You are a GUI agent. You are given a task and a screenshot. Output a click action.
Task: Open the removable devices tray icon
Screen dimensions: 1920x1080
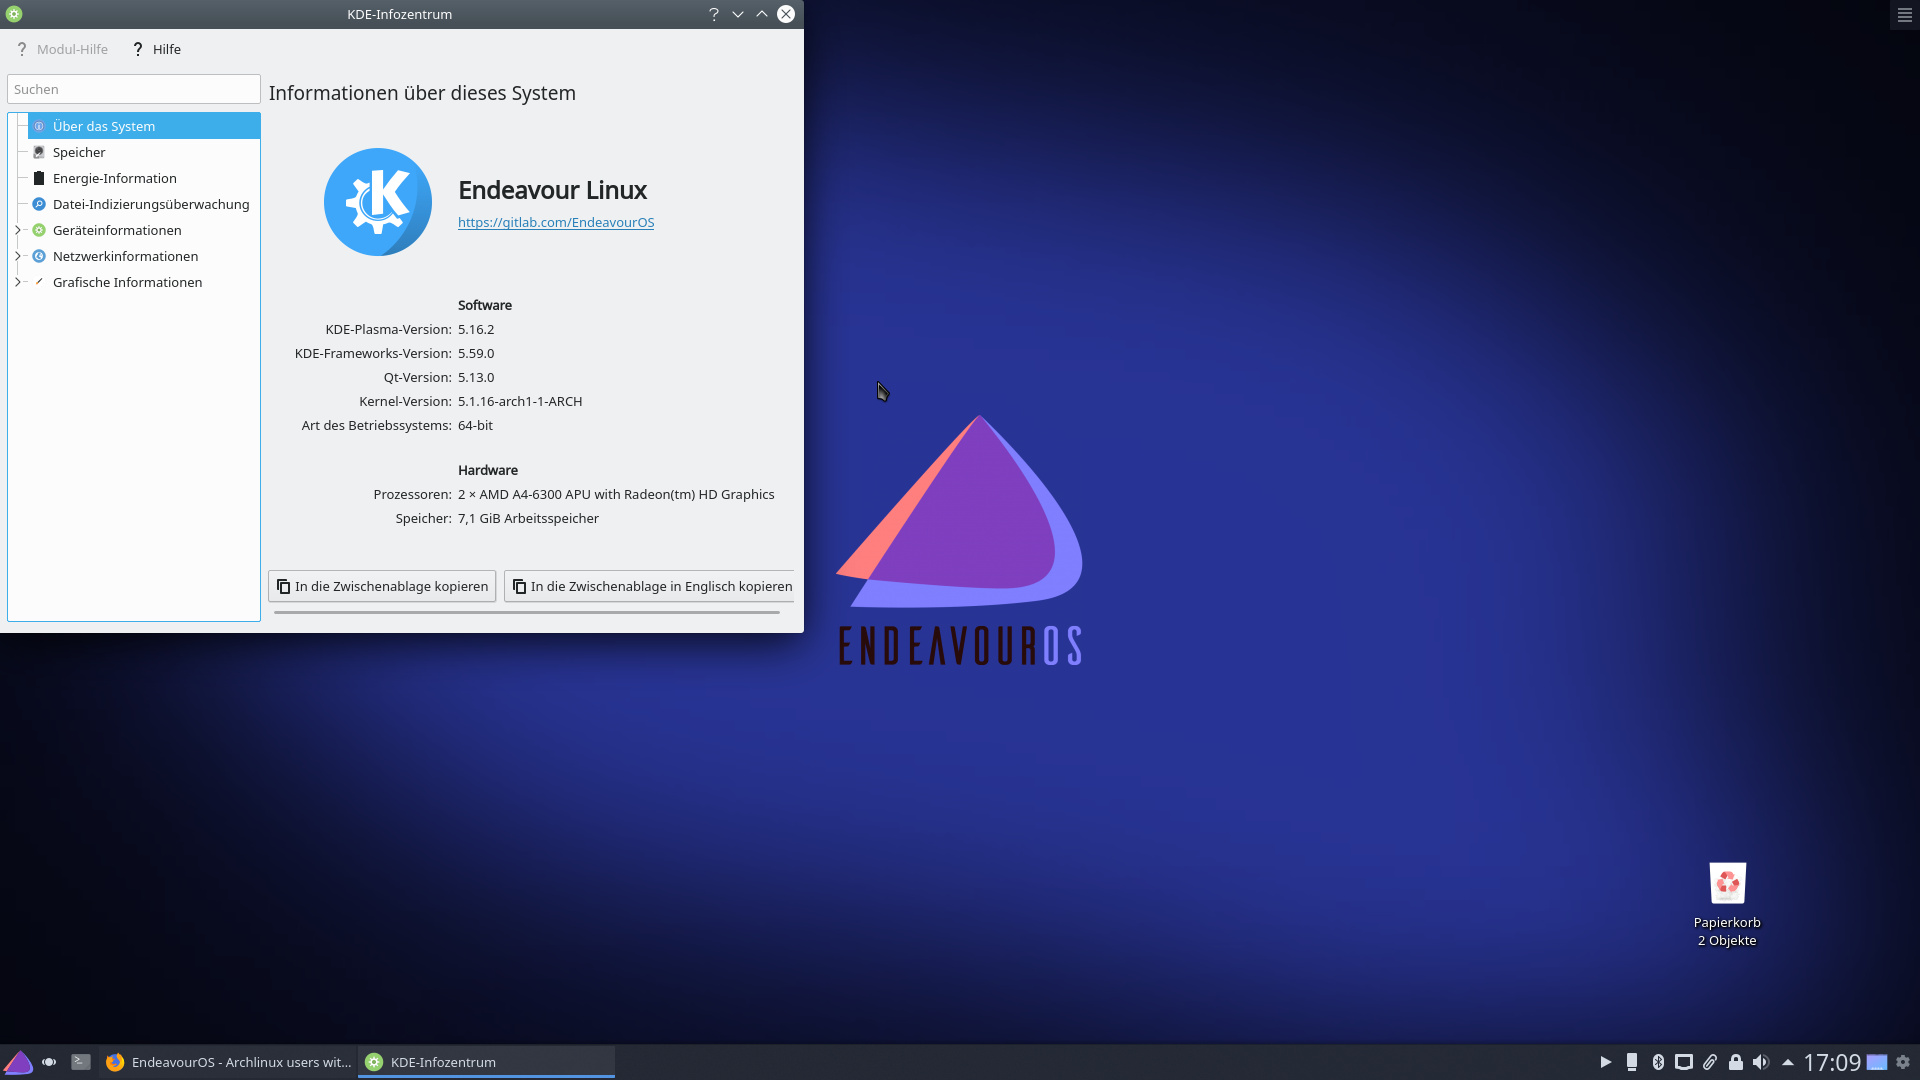pos(1632,1062)
